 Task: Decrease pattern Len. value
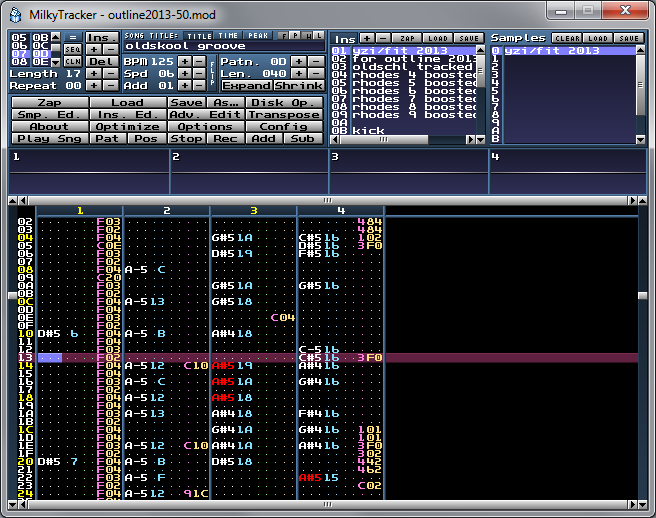316,74
